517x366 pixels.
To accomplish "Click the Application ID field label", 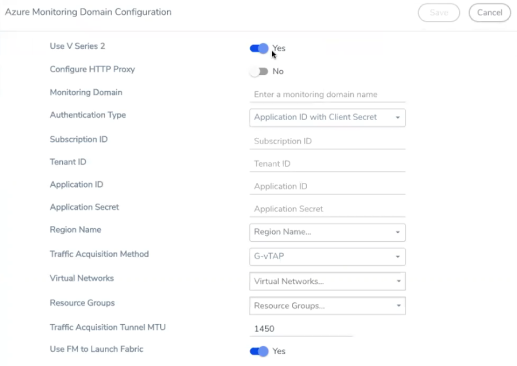I will tap(76, 185).
